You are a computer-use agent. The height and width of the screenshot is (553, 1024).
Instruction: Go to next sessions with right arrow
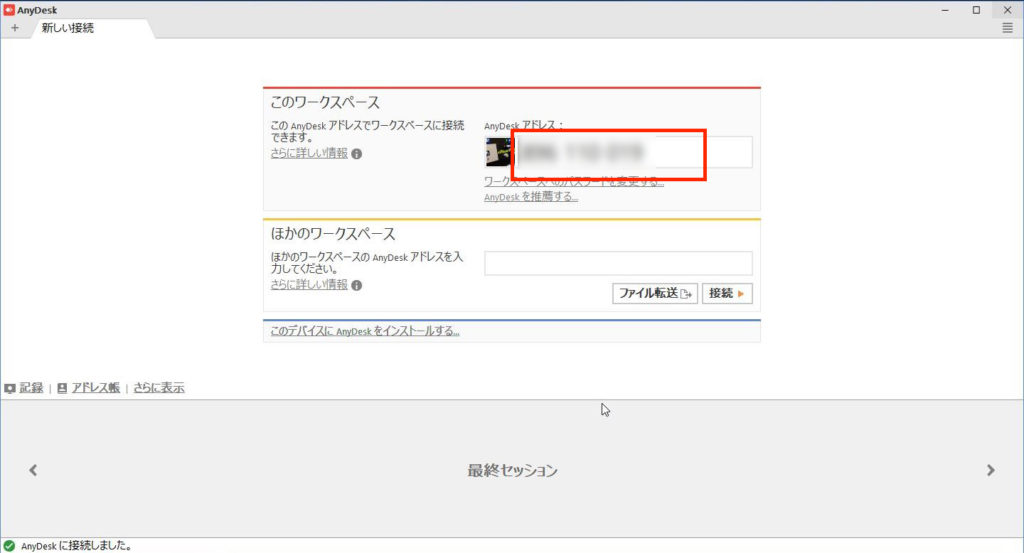pyautogui.click(x=991, y=470)
